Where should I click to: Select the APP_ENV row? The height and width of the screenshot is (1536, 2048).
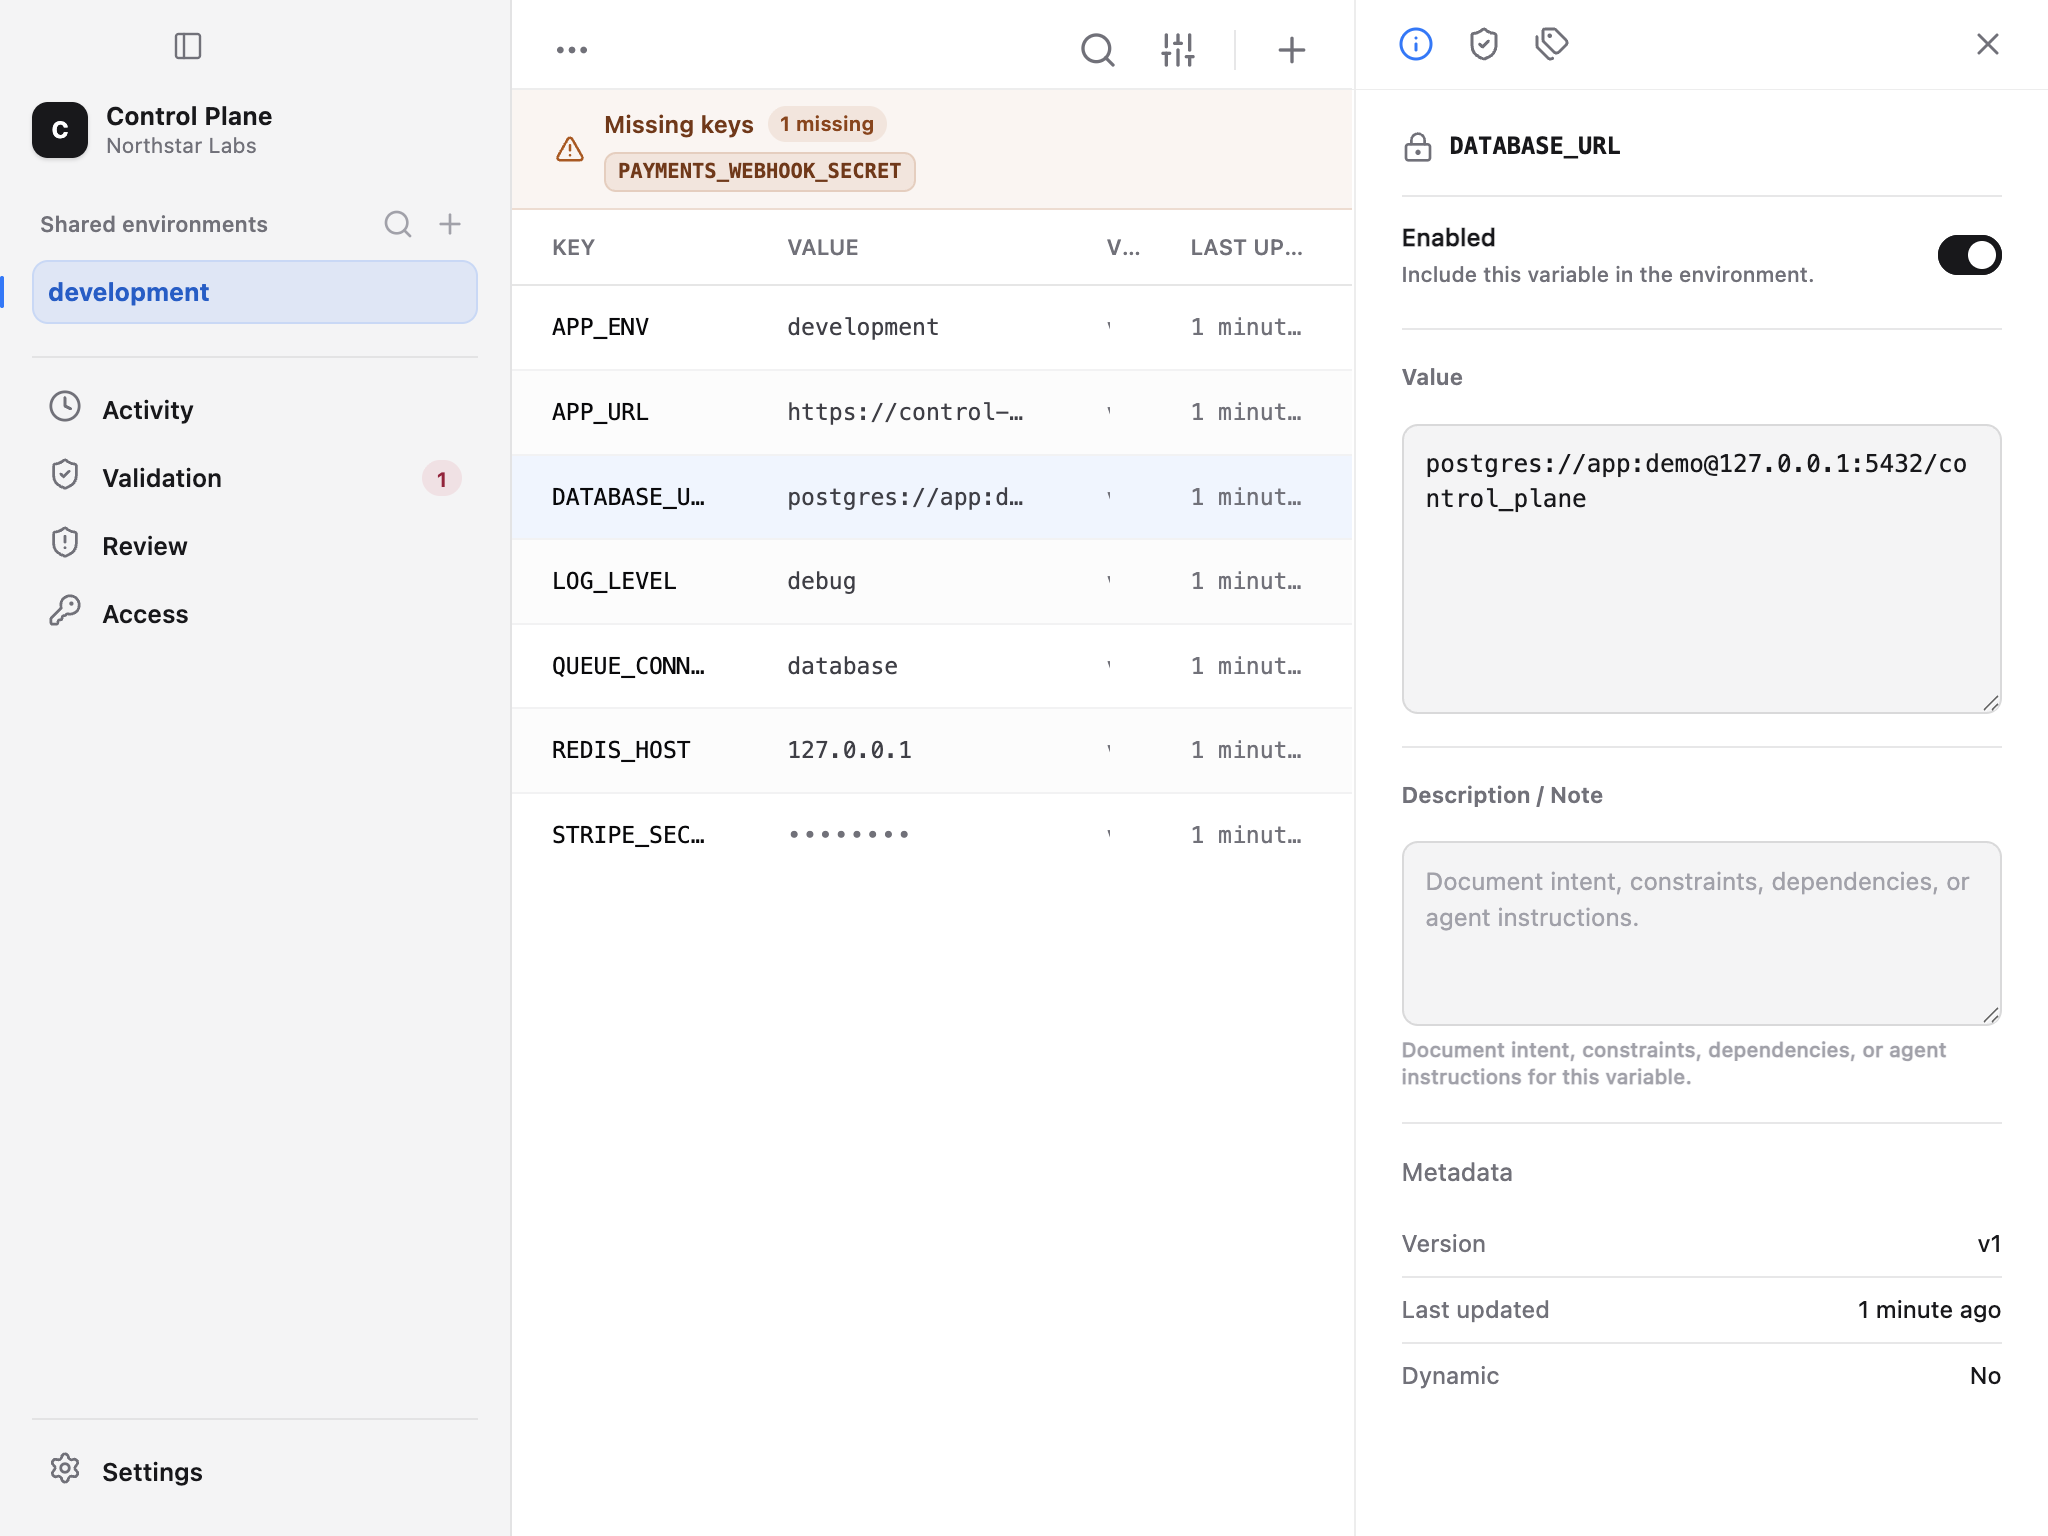932,327
